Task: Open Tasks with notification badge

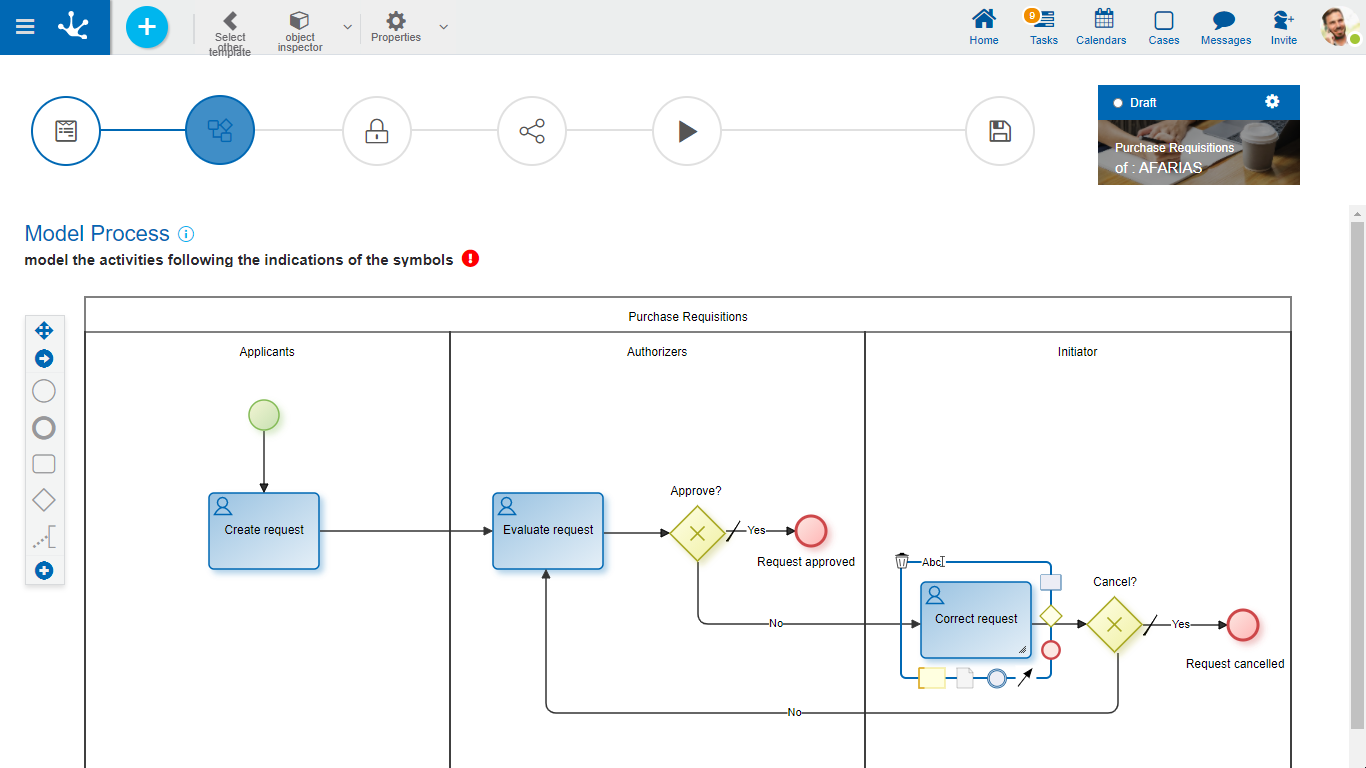Action: click(1043, 27)
